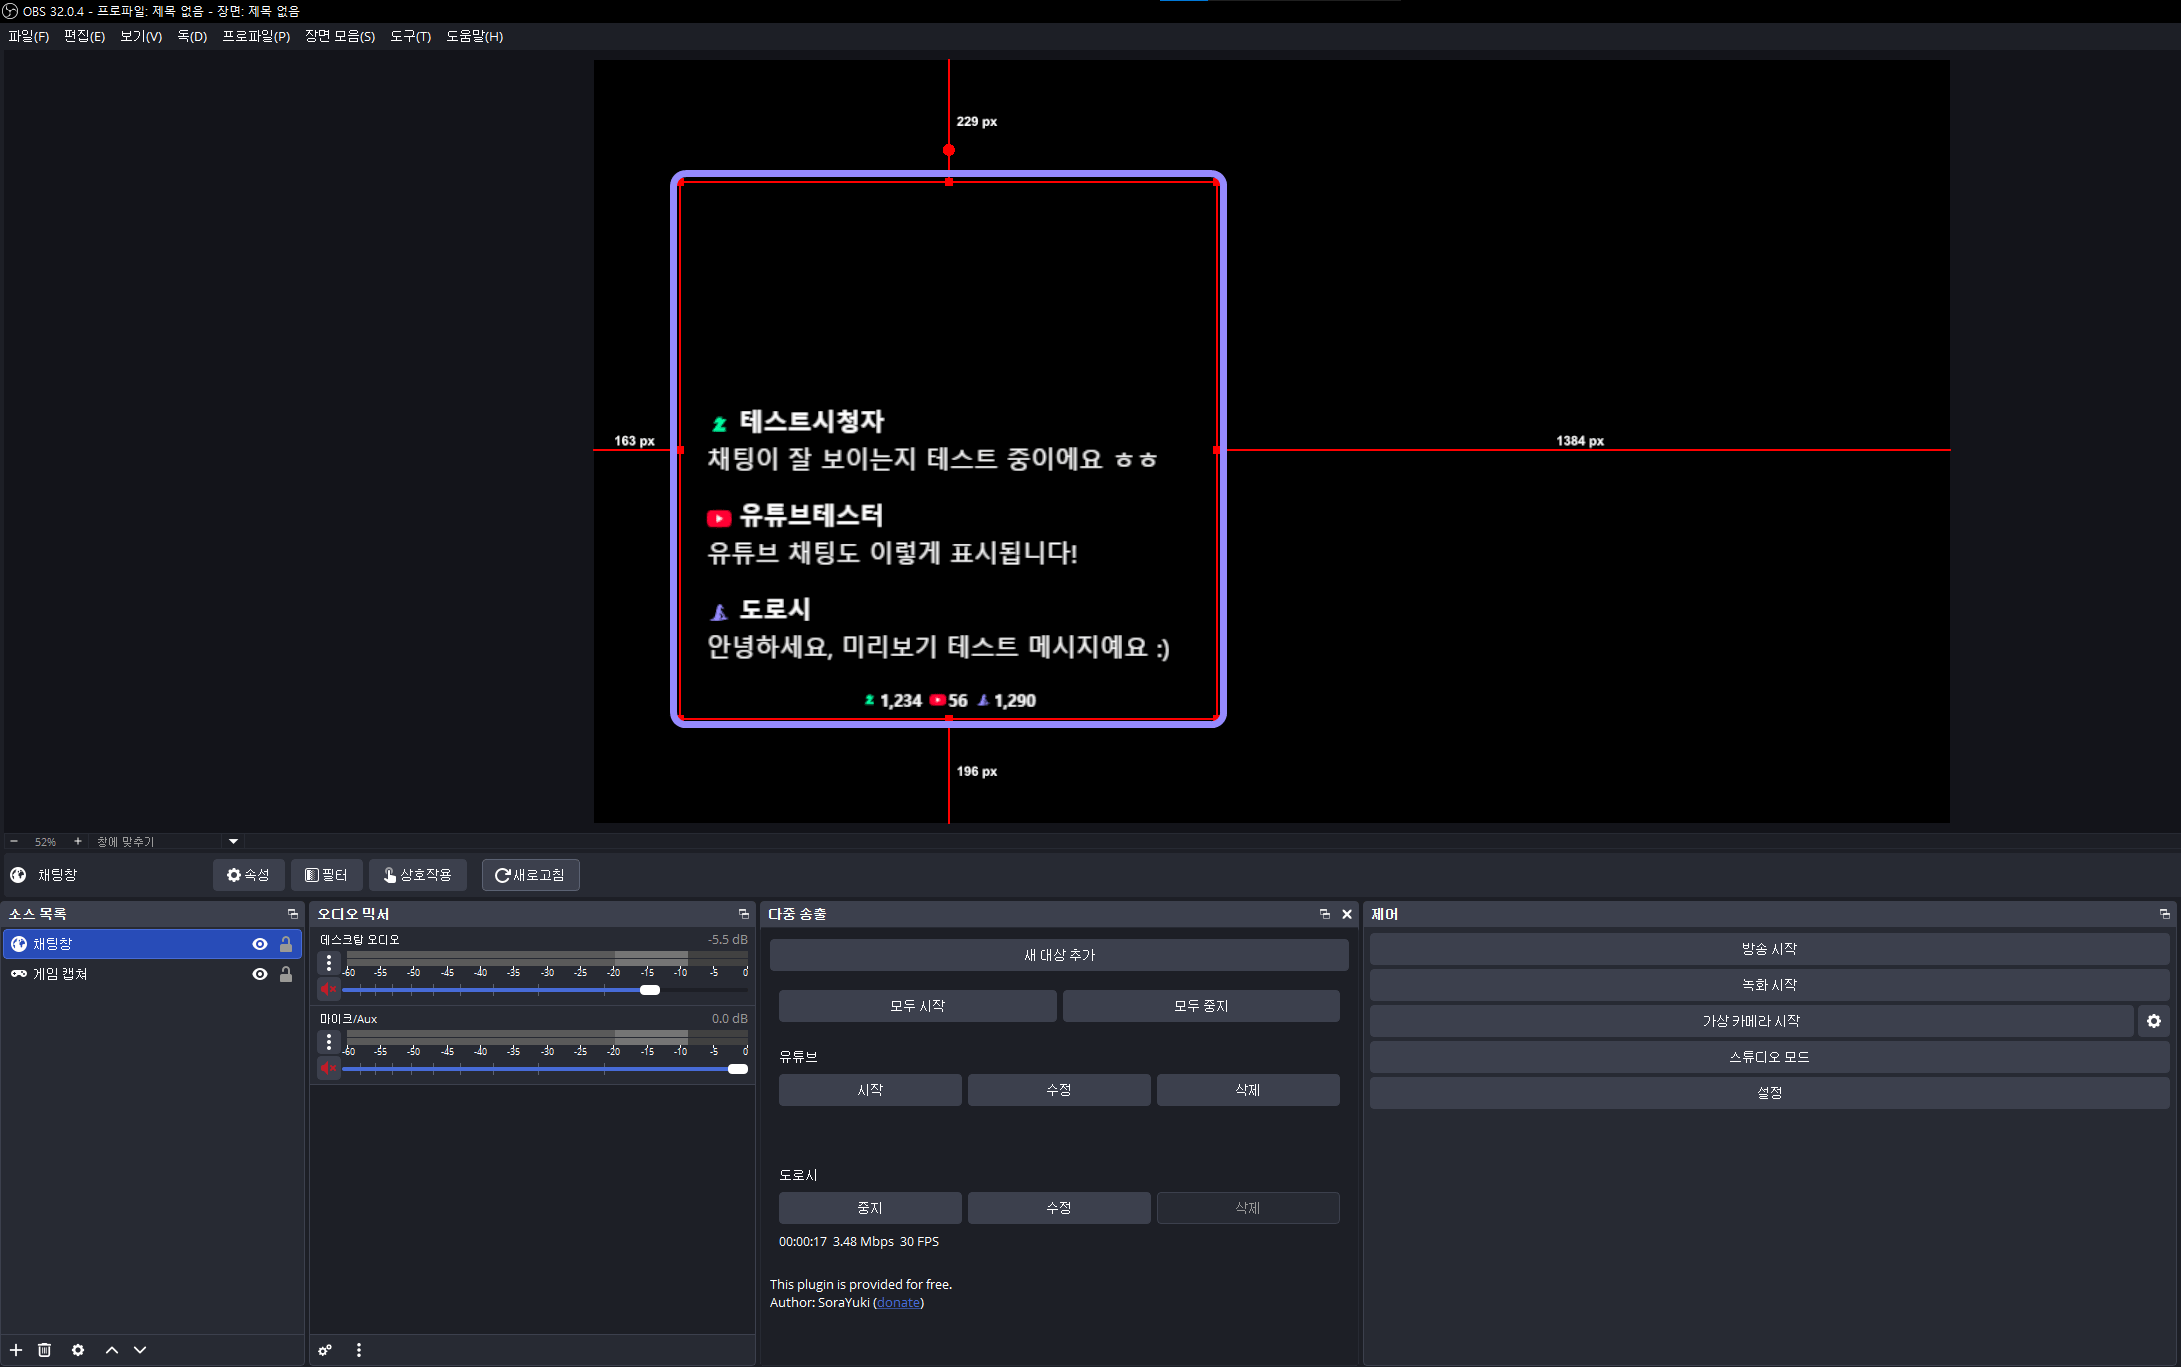This screenshot has width=2181, height=1367.
Task: Click 모두 중지 button
Action: point(1201,1006)
